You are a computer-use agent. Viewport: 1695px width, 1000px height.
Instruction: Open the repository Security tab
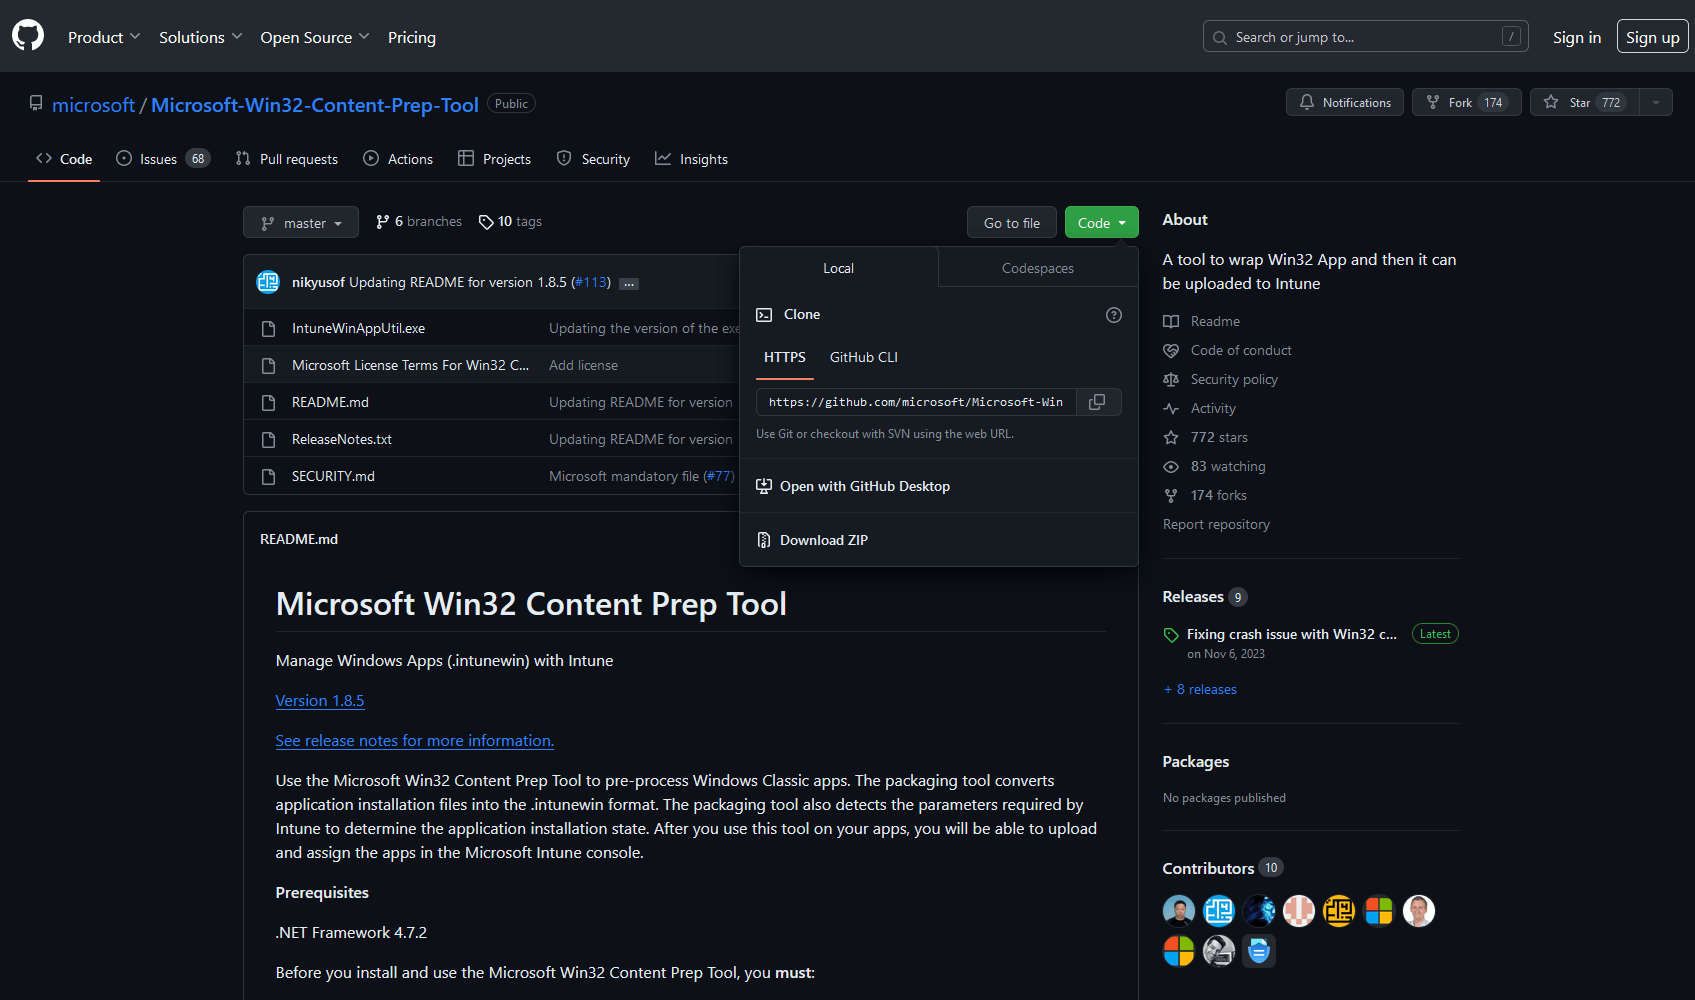coord(593,159)
